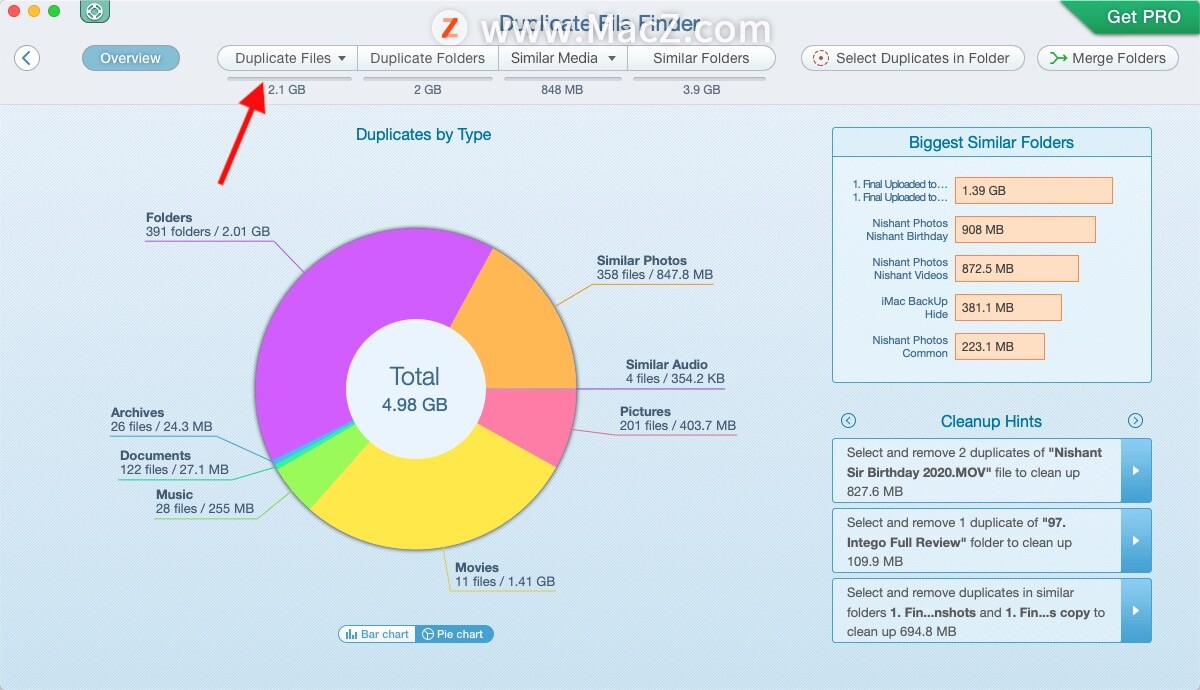Image resolution: width=1200 pixels, height=690 pixels.
Task: Click the Music 28 files label
Action: tap(205, 501)
